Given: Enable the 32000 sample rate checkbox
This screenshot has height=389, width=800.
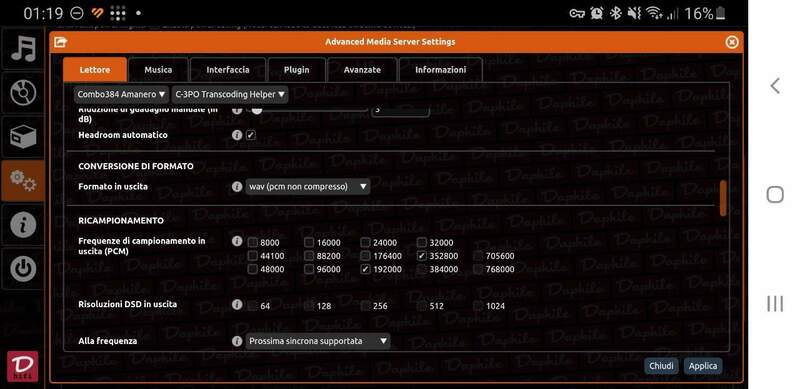Looking at the screenshot, I should click(421, 242).
